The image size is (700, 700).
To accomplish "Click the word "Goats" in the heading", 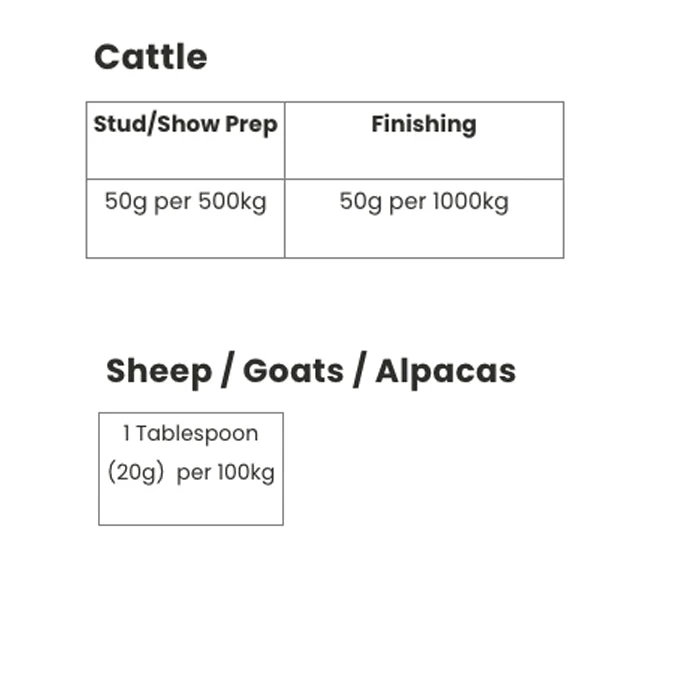I will 293,371.
